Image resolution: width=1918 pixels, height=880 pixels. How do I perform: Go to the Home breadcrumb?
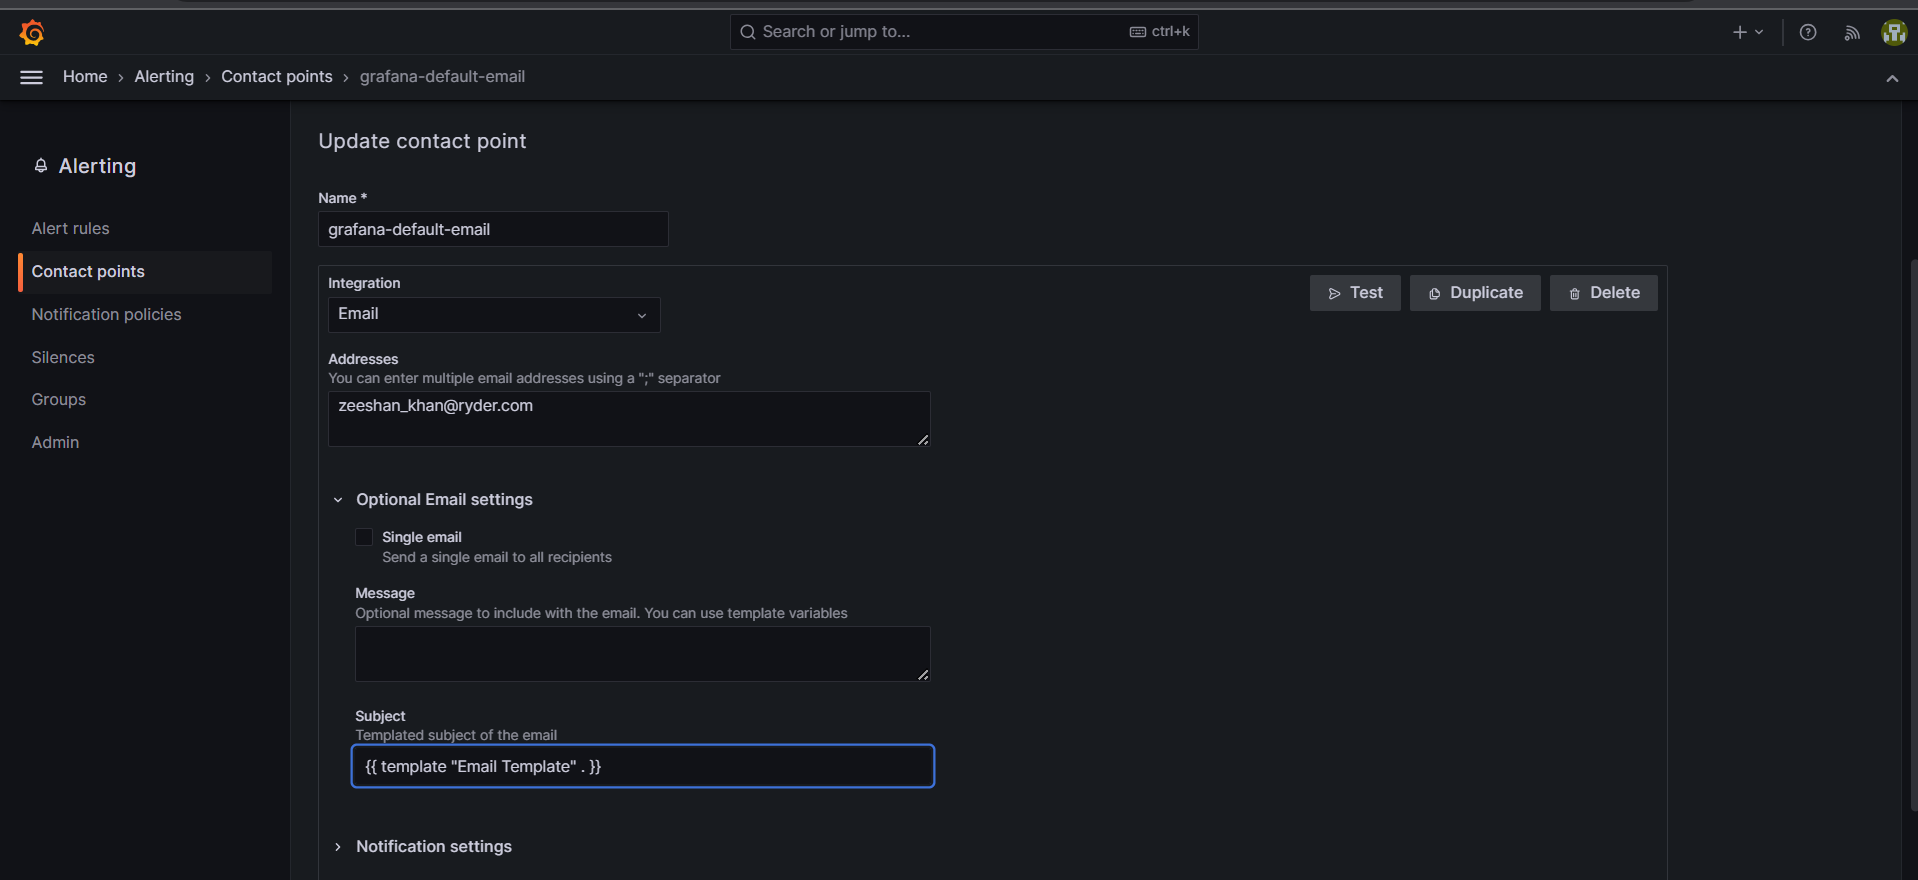coord(85,77)
